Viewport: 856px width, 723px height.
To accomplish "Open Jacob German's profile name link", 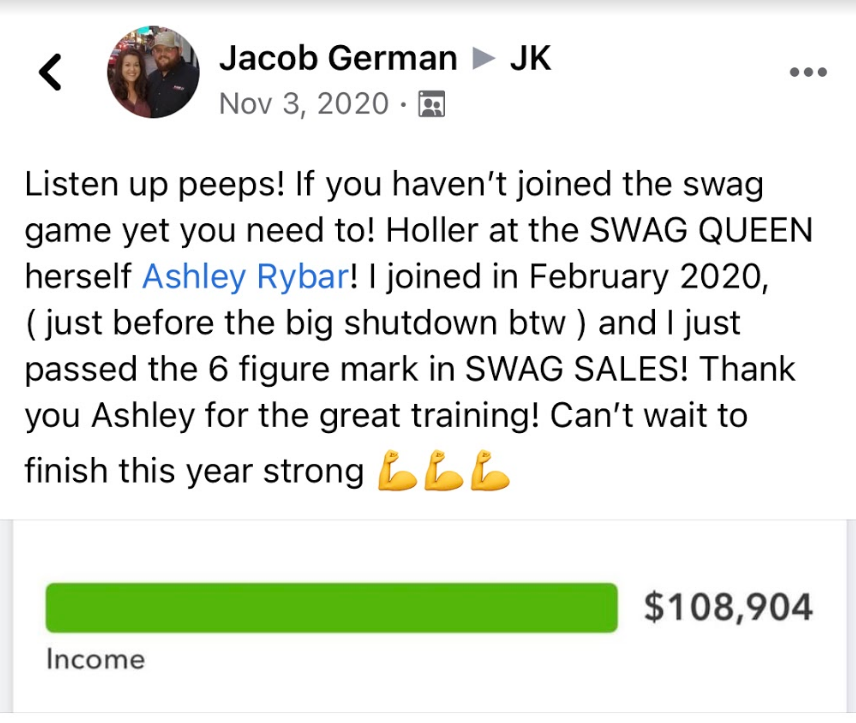I will click(x=337, y=58).
